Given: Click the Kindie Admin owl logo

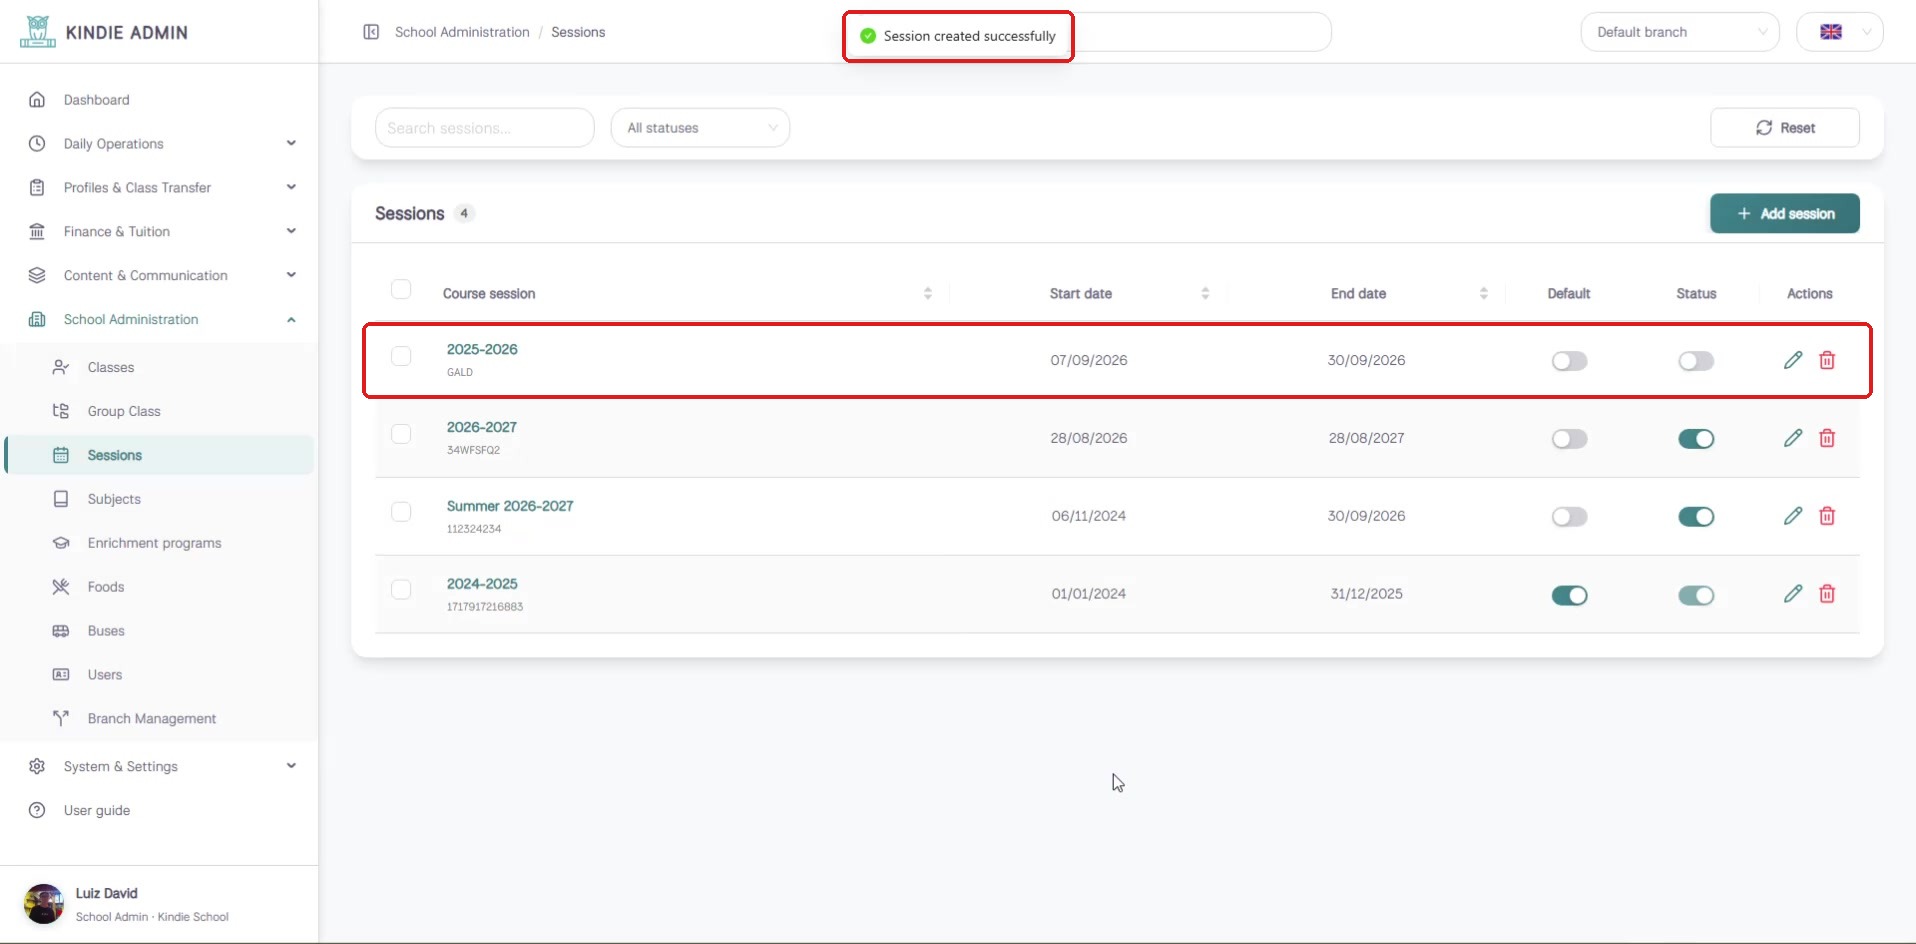Looking at the screenshot, I should coord(38,32).
